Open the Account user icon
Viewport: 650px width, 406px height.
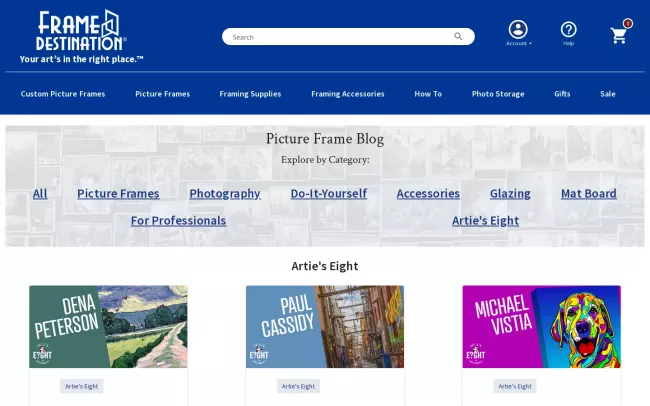tap(518, 29)
